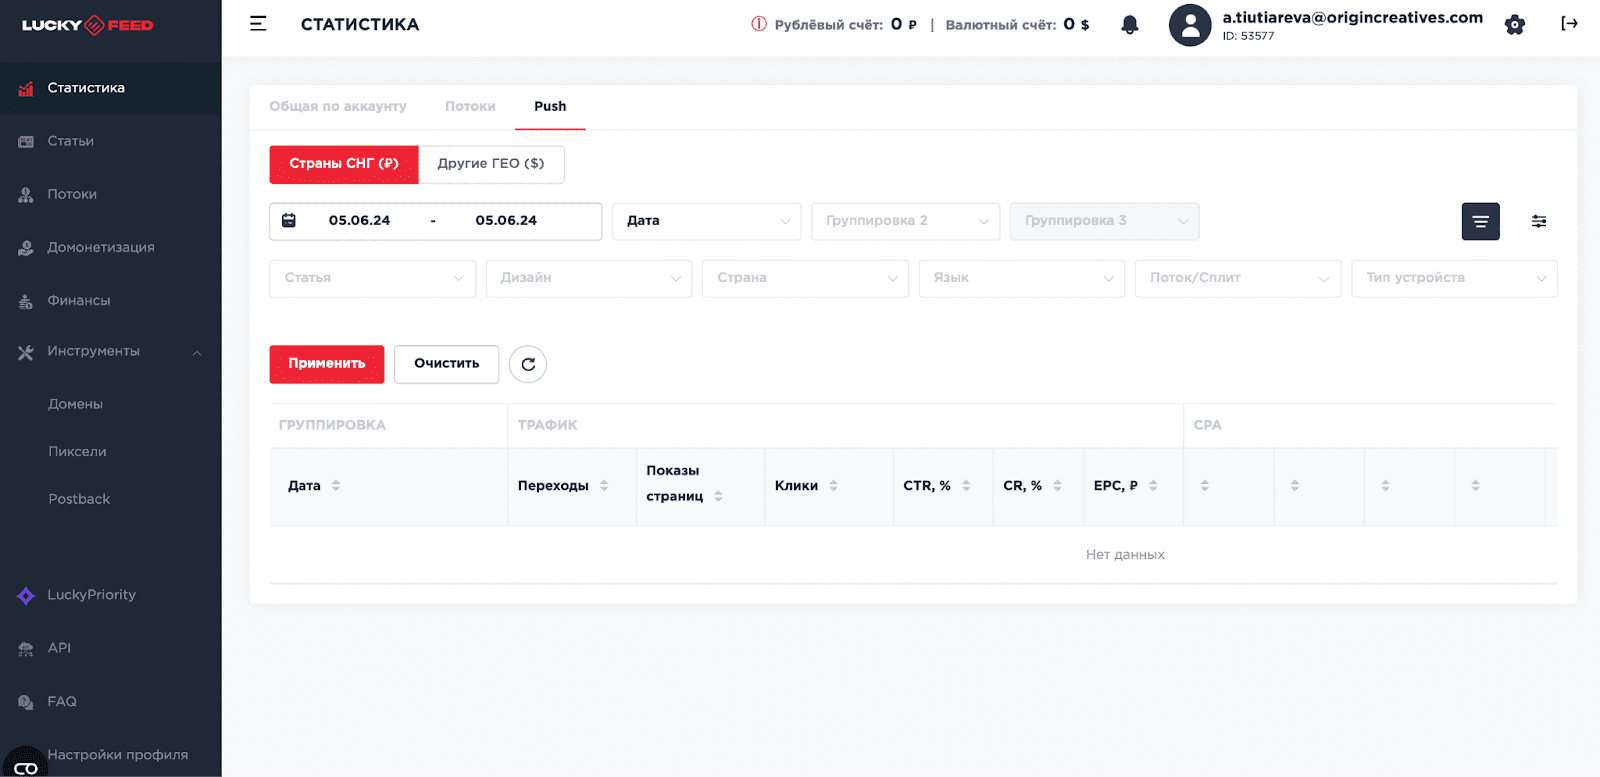The width and height of the screenshot is (1600, 777).
Task: Sort by Переходы column arrows
Action: tap(604, 486)
